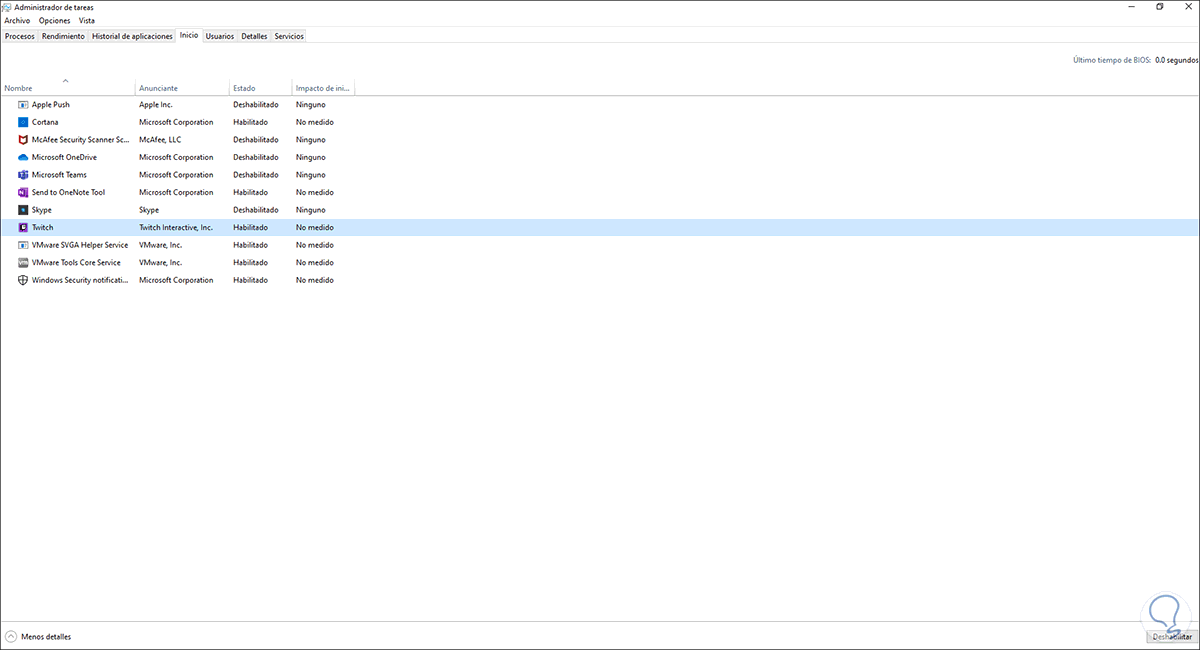Click Apple Inc. publisher cell

coord(156,104)
